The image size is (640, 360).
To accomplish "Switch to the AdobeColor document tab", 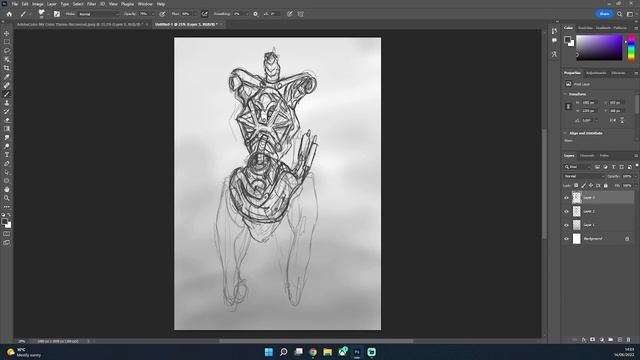I will point(80,24).
